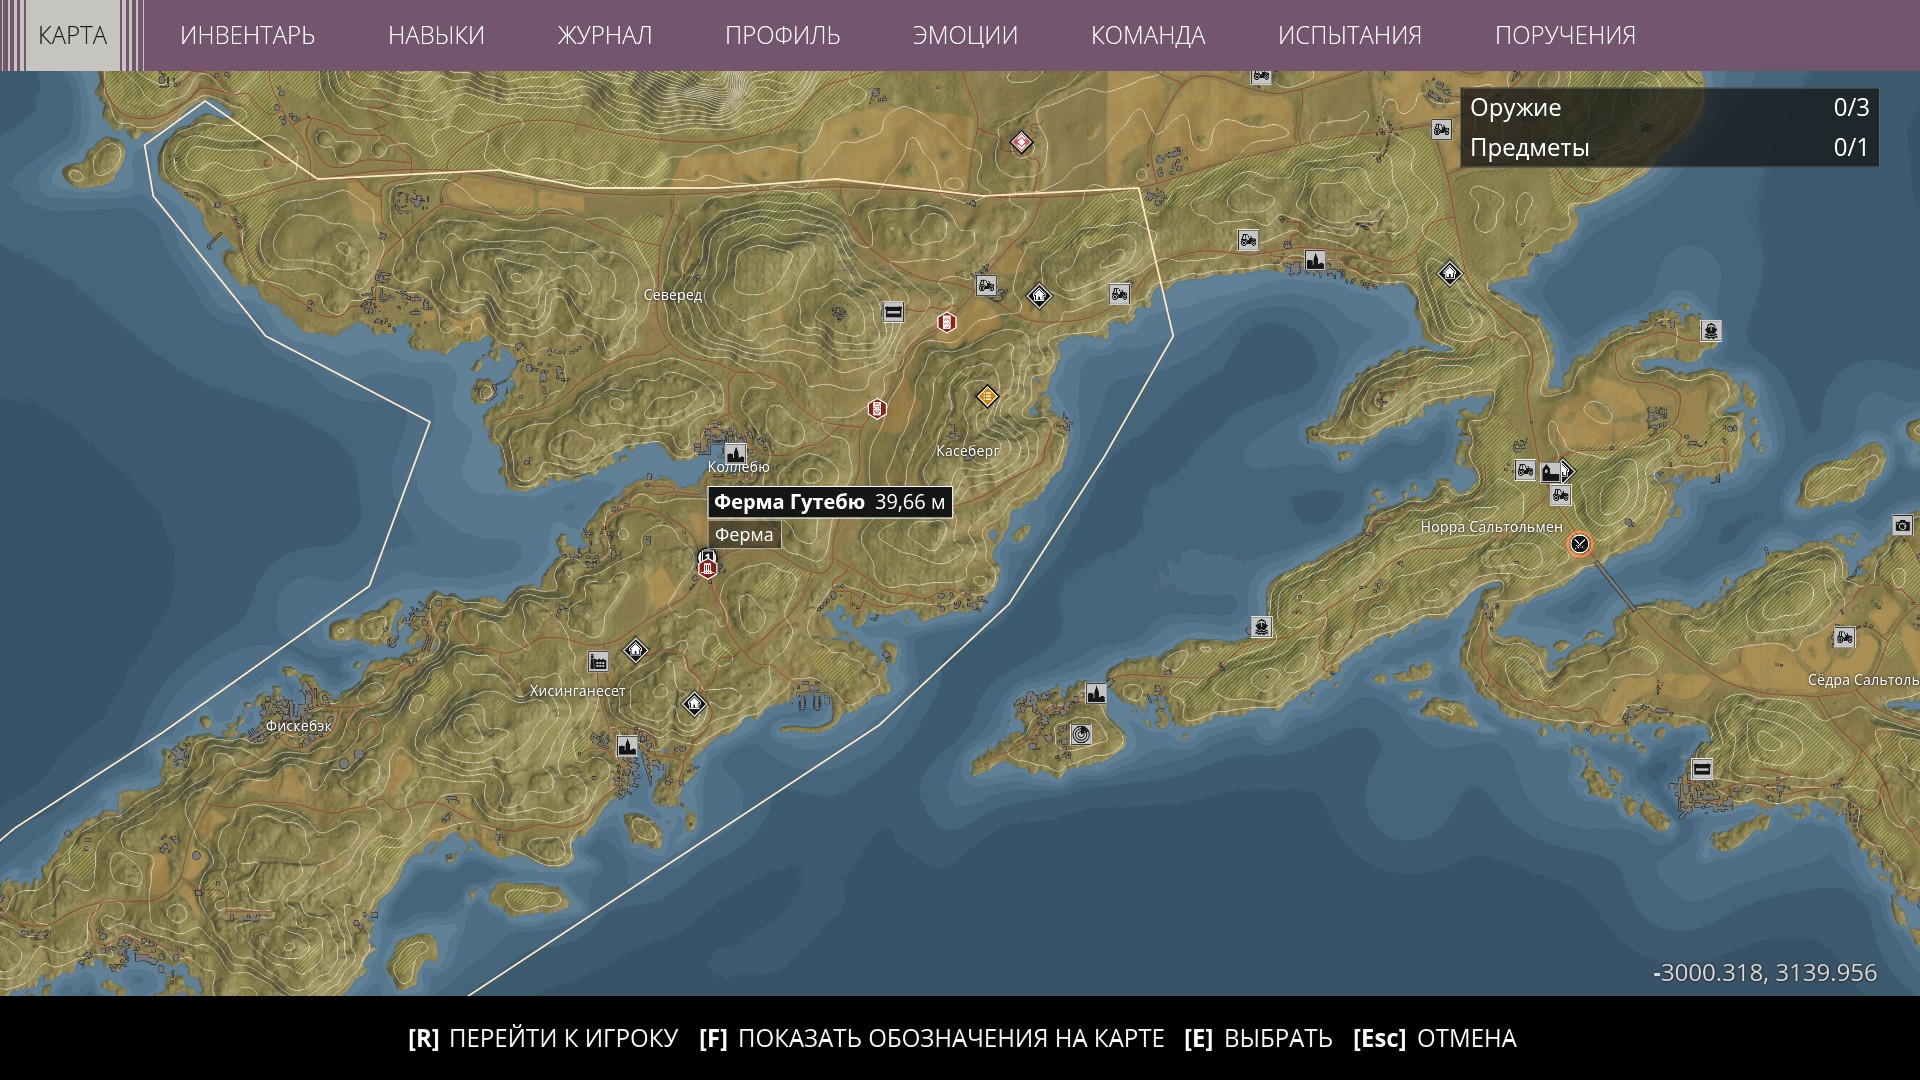The height and width of the screenshot is (1080, 1920).
Task: Open the ЖУРНАЛ tab
Action: [604, 35]
